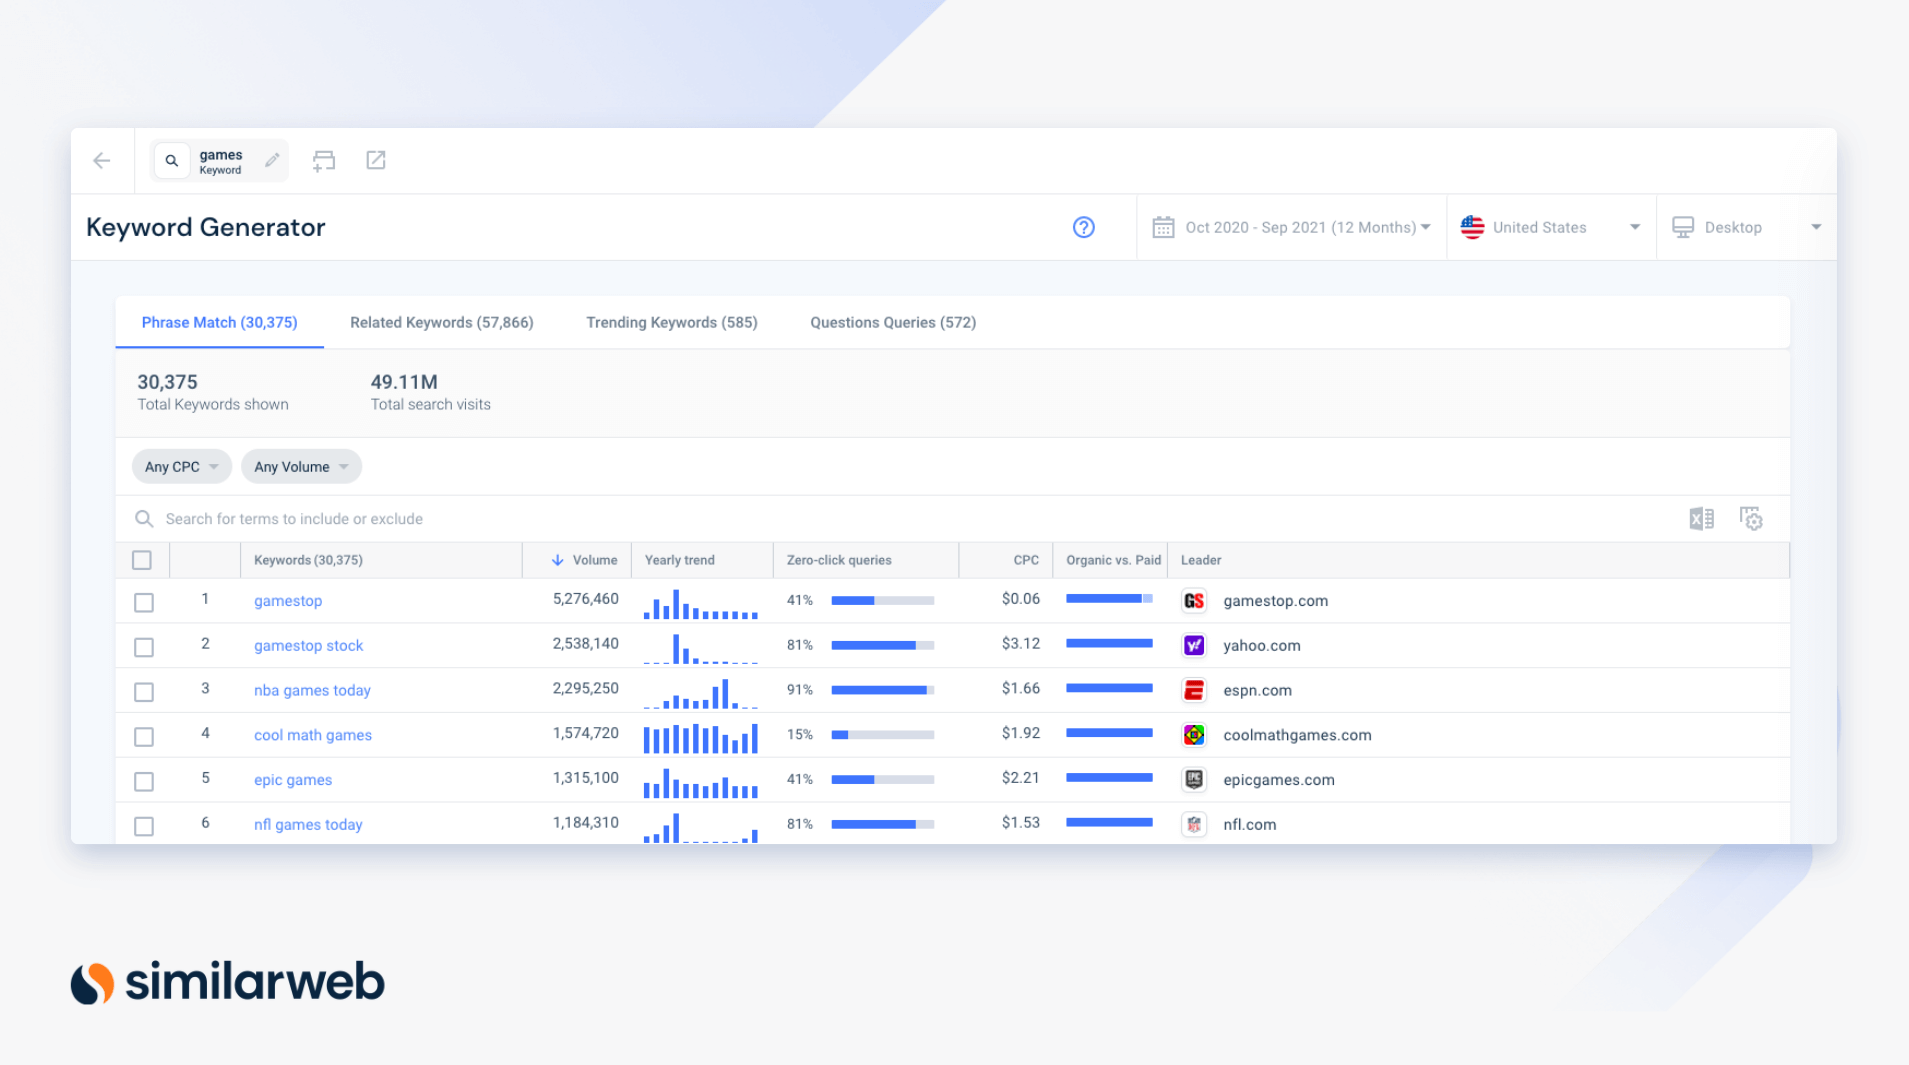Click the "gamestop stock" keyword link
This screenshot has width=1909, height=1065.
pyautogui.click(x=308, y=645)
